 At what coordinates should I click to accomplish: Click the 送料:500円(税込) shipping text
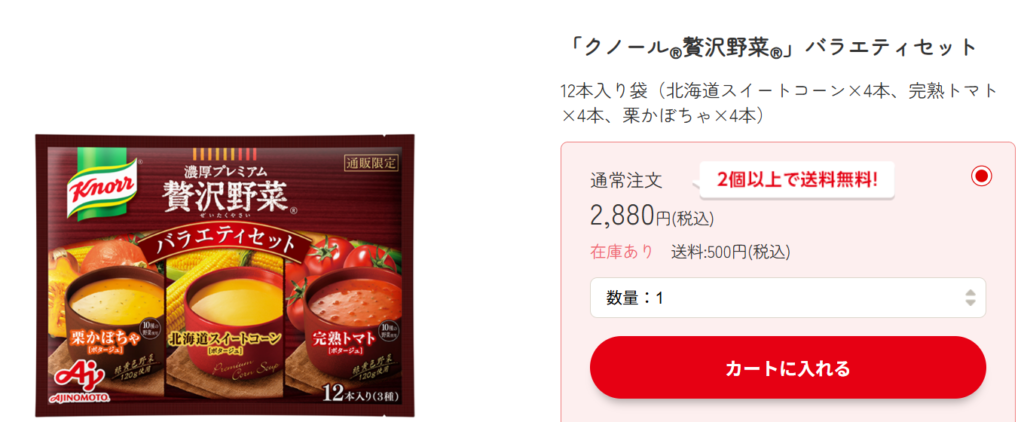point(731,252)
